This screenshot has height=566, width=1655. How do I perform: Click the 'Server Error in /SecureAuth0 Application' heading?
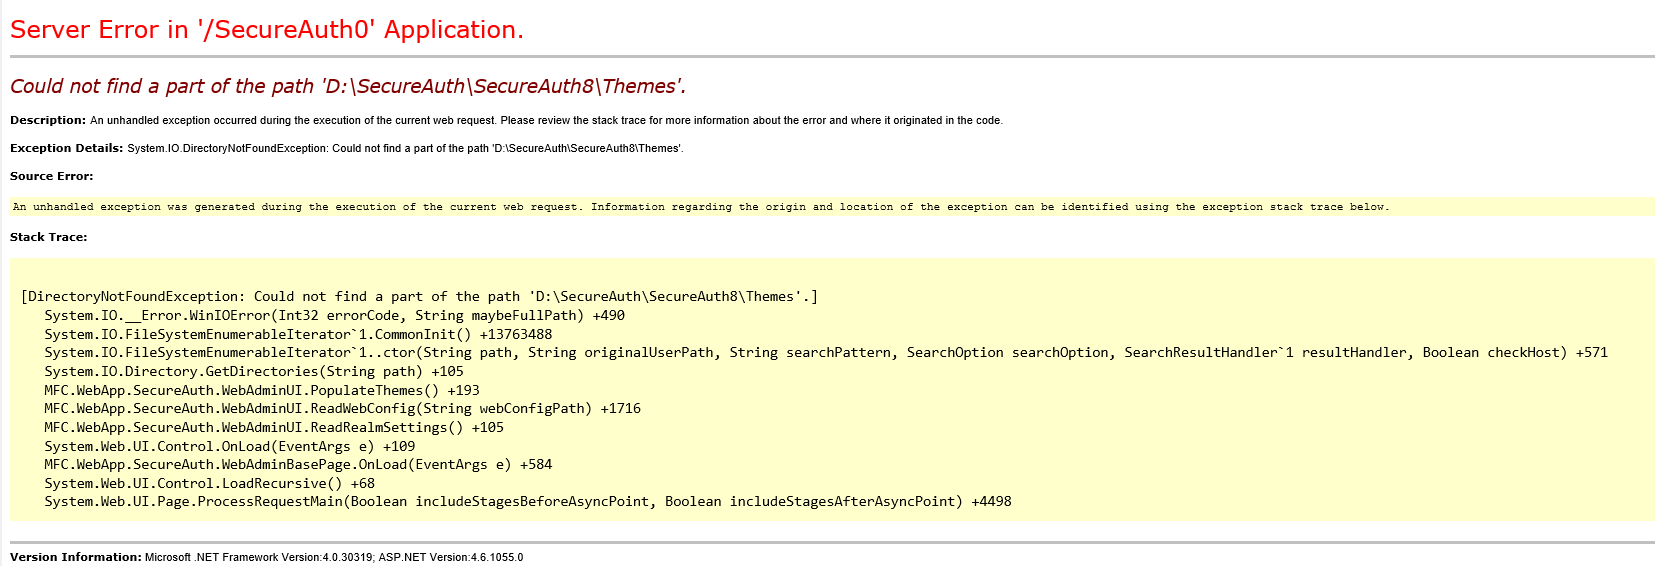tap(267, 30)
